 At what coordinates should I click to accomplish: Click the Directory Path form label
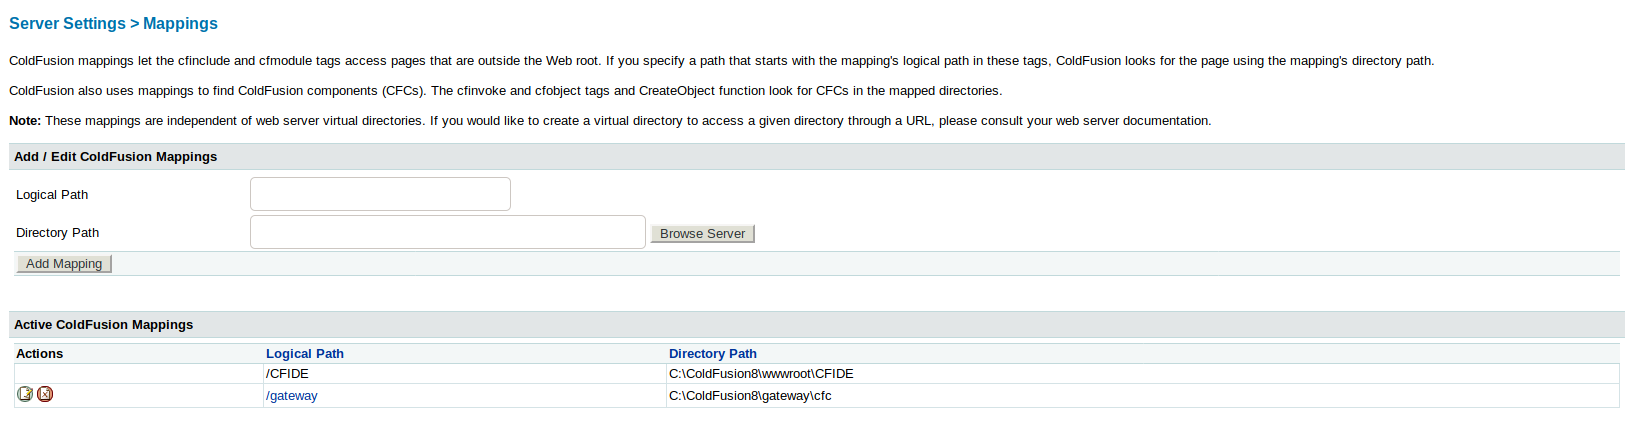click(58, 232)
